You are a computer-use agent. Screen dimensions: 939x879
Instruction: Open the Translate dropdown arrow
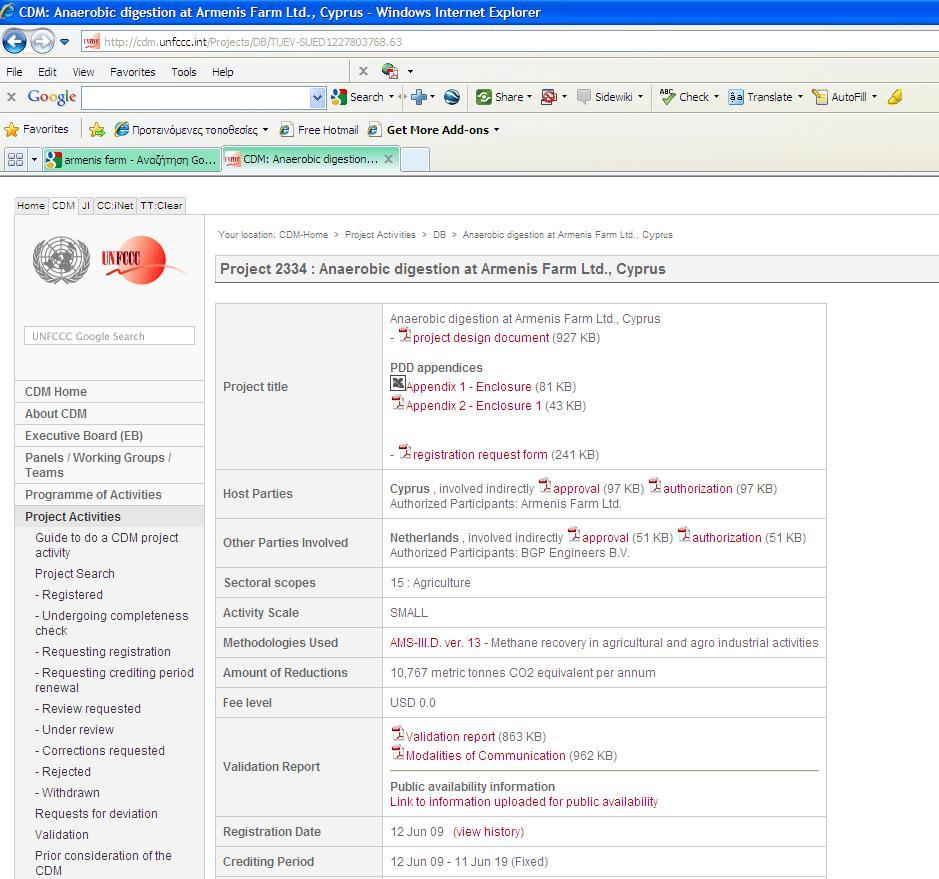pos(800,97)
